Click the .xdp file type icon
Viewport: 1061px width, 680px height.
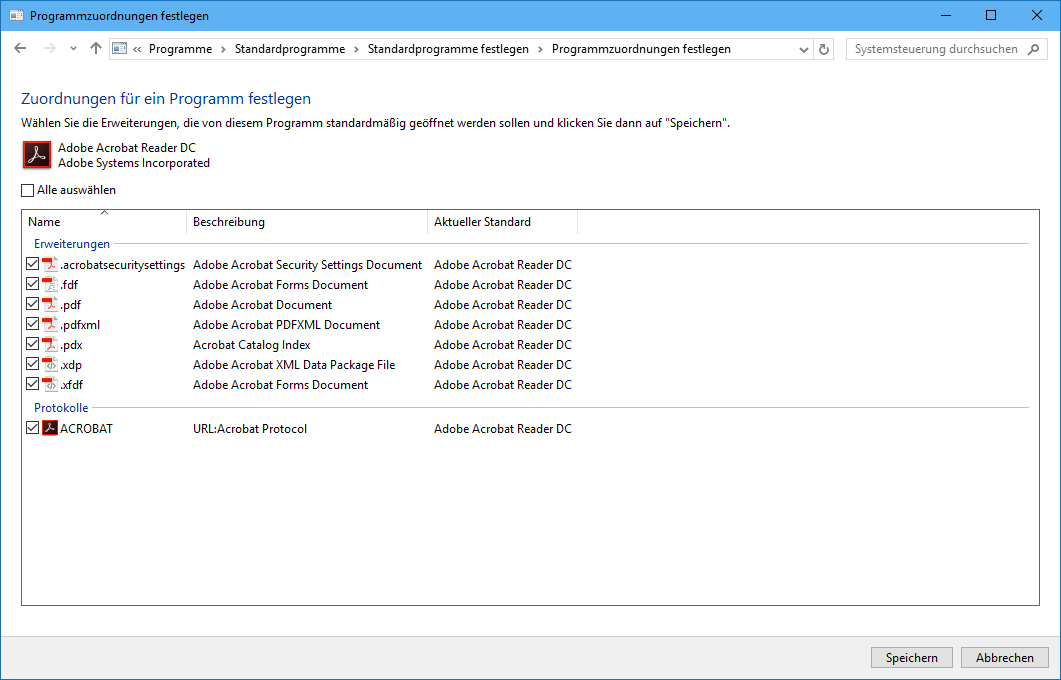click(x=50, y=364)
